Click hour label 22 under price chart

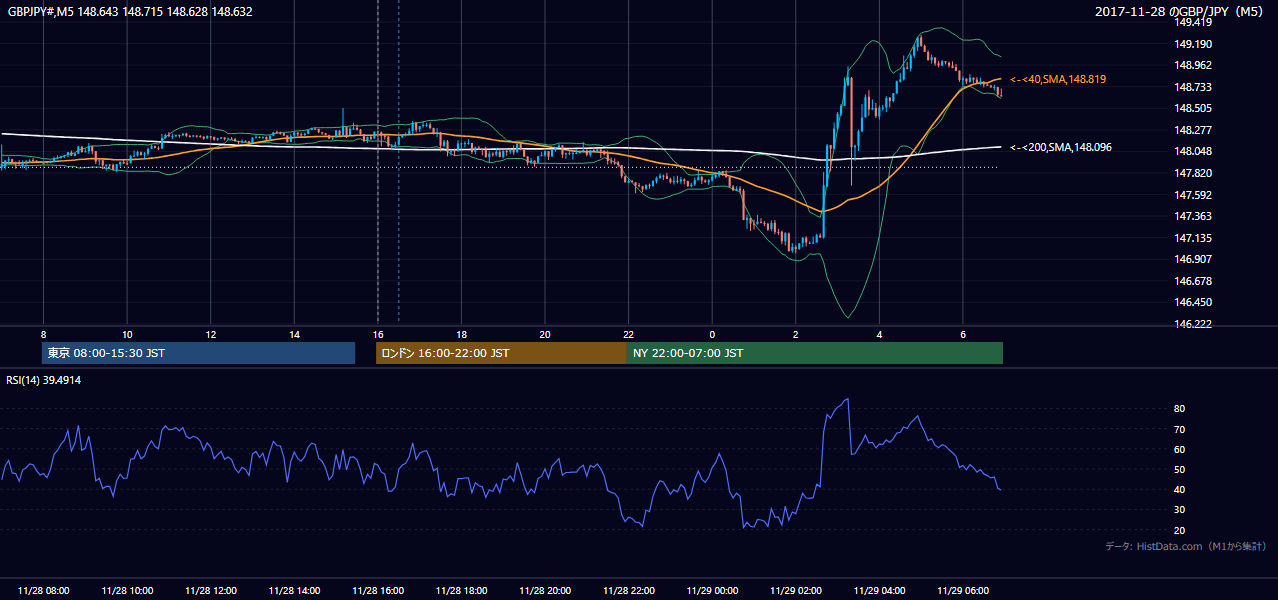[628, 334]
